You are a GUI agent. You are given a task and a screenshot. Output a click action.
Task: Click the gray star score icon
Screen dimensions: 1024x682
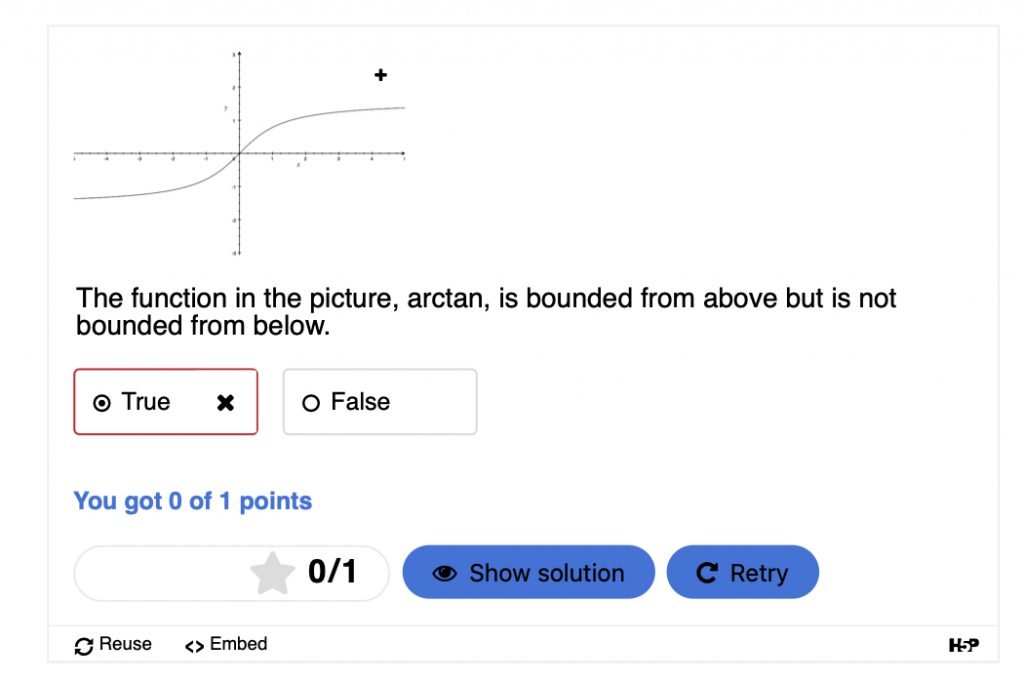click(x=272, y=573)
